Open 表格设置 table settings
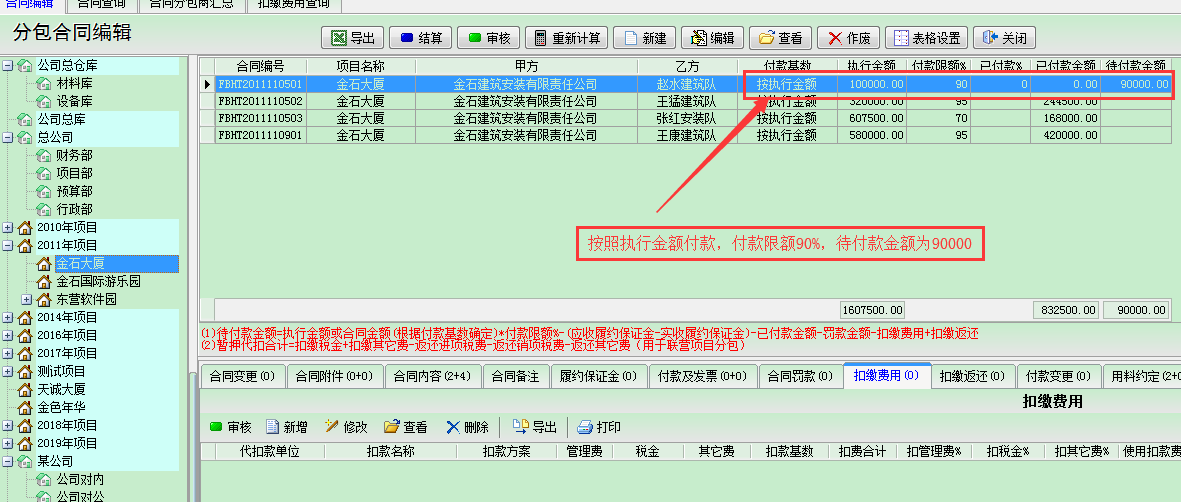 click(927, 38)
